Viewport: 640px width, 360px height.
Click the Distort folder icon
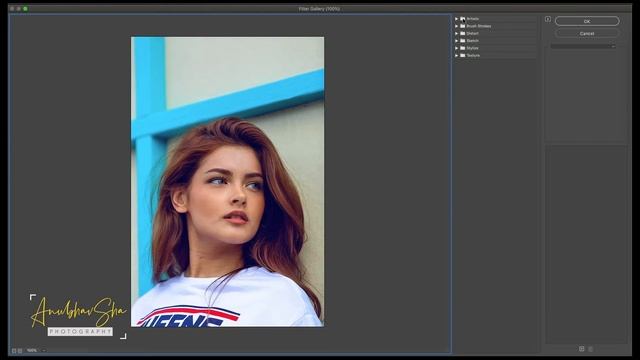[x=462, y=33]
